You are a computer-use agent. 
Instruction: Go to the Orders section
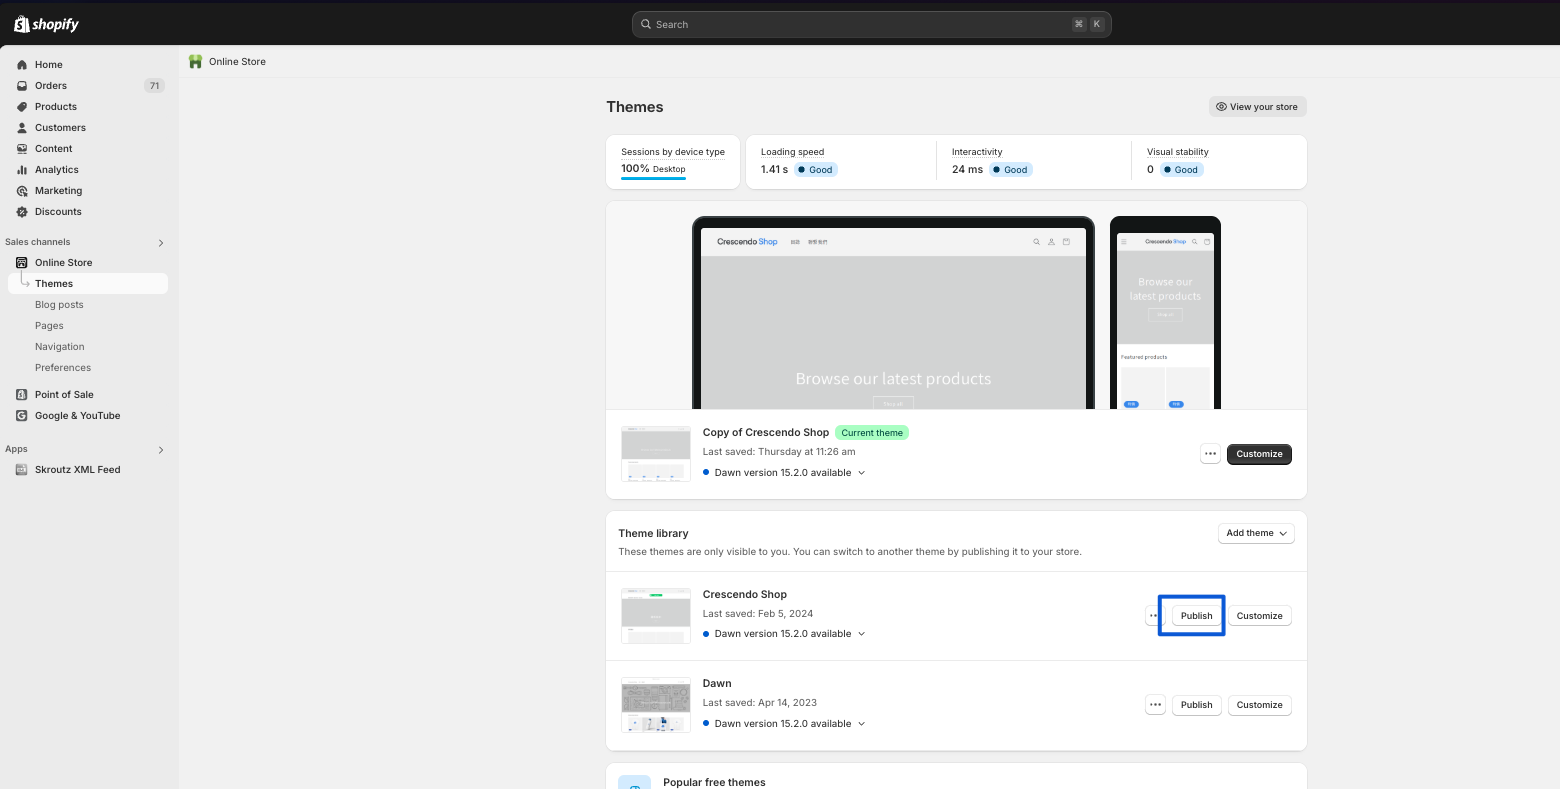pos(51,86)
